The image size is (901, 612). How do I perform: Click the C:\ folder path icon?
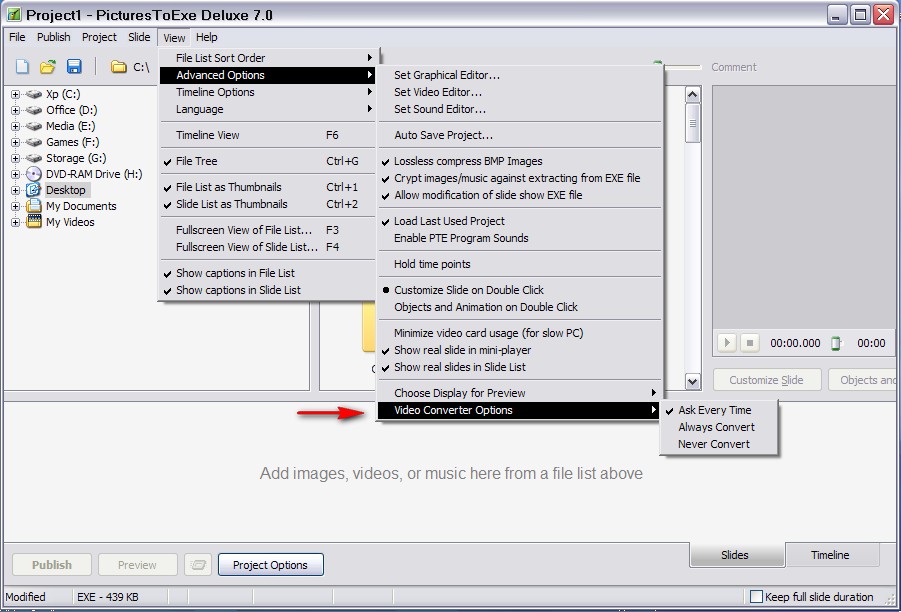[119, 67]
